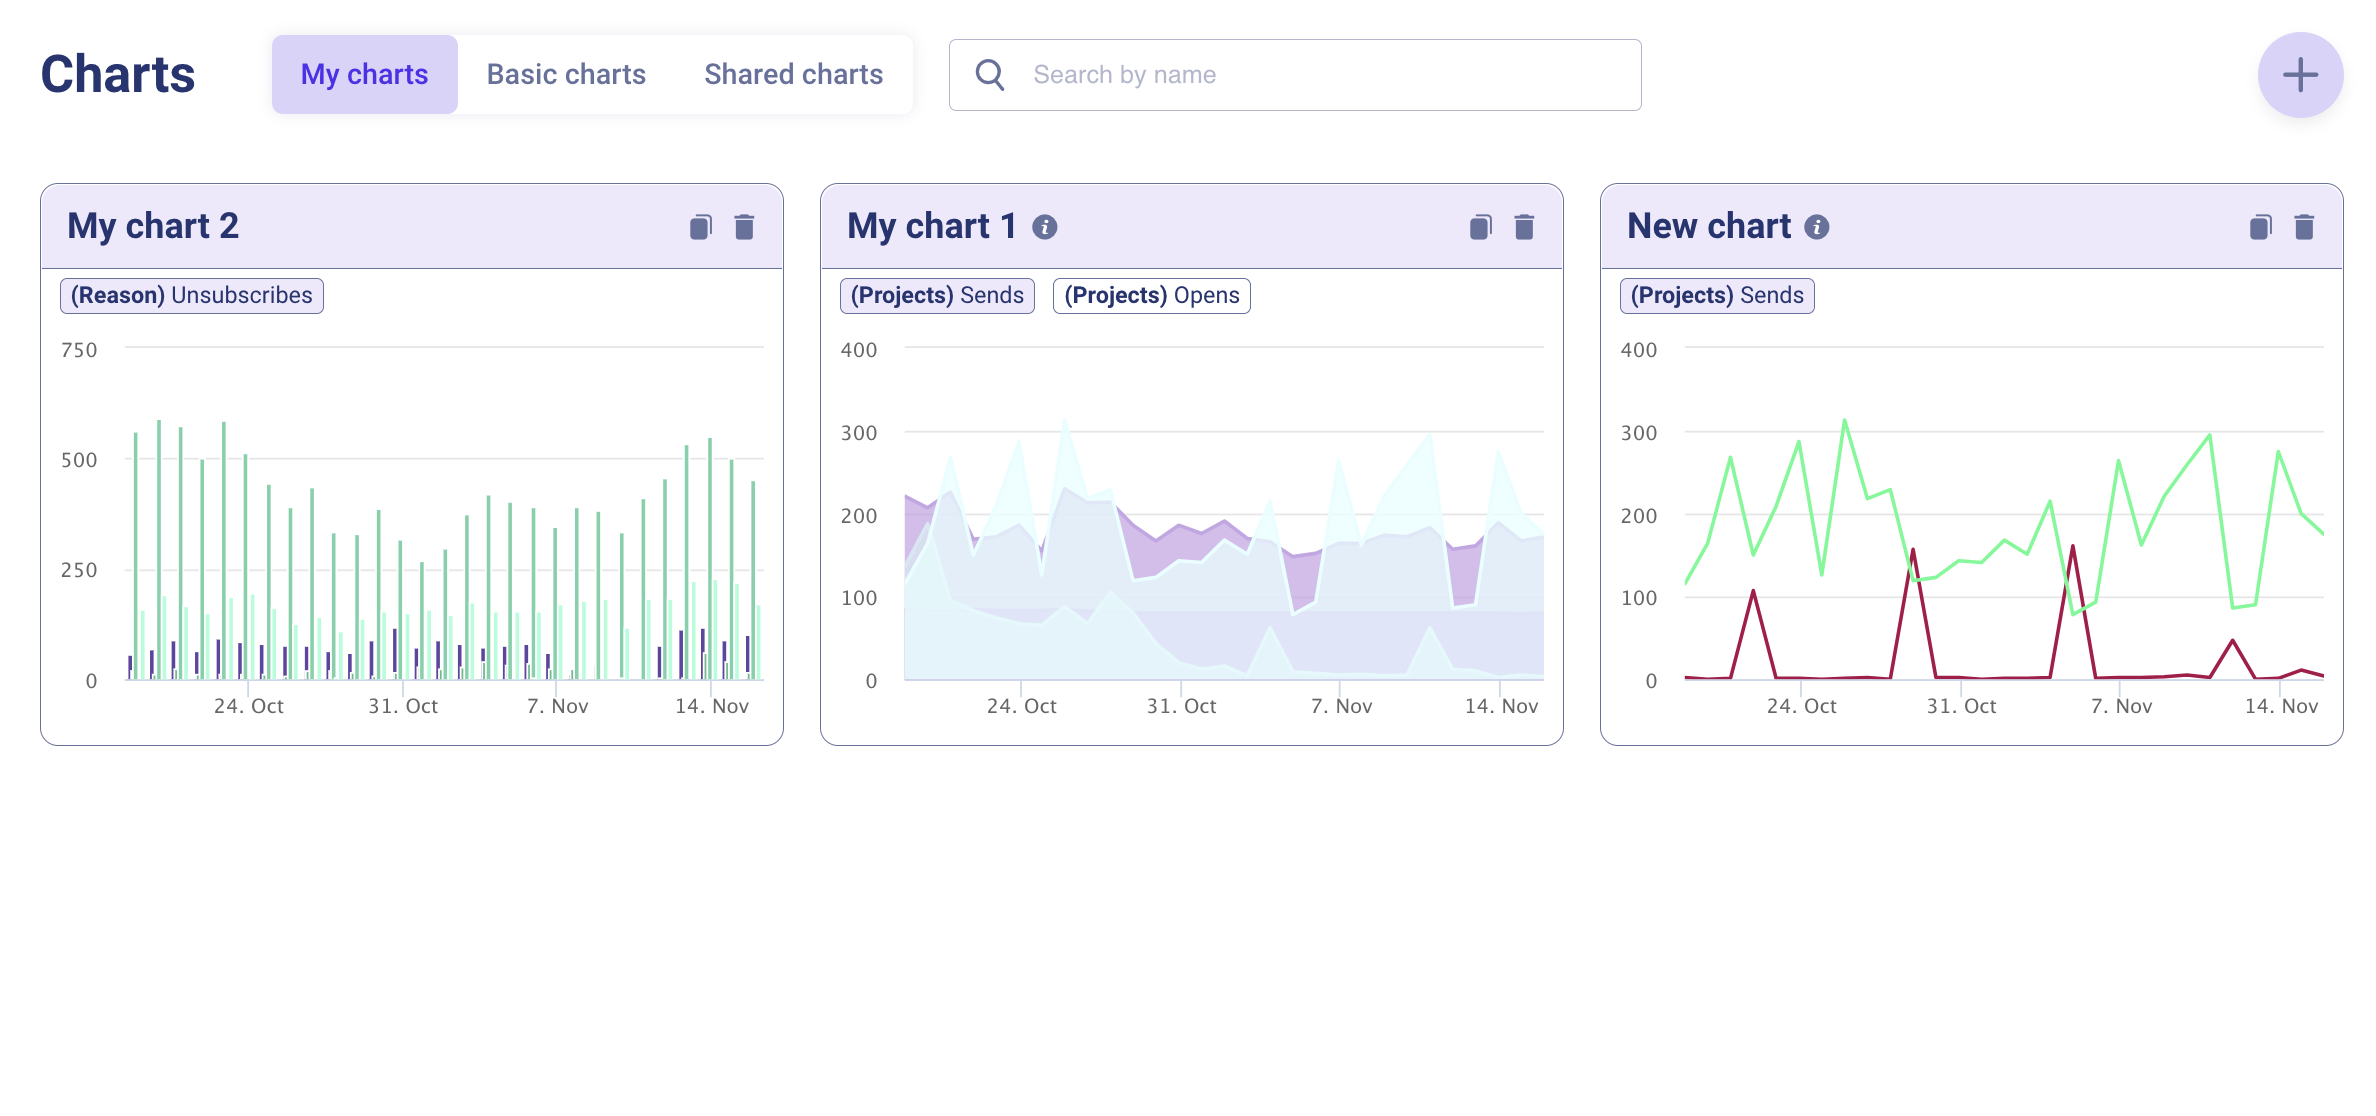Open the Shared charts tab

[x=793, y=75]
